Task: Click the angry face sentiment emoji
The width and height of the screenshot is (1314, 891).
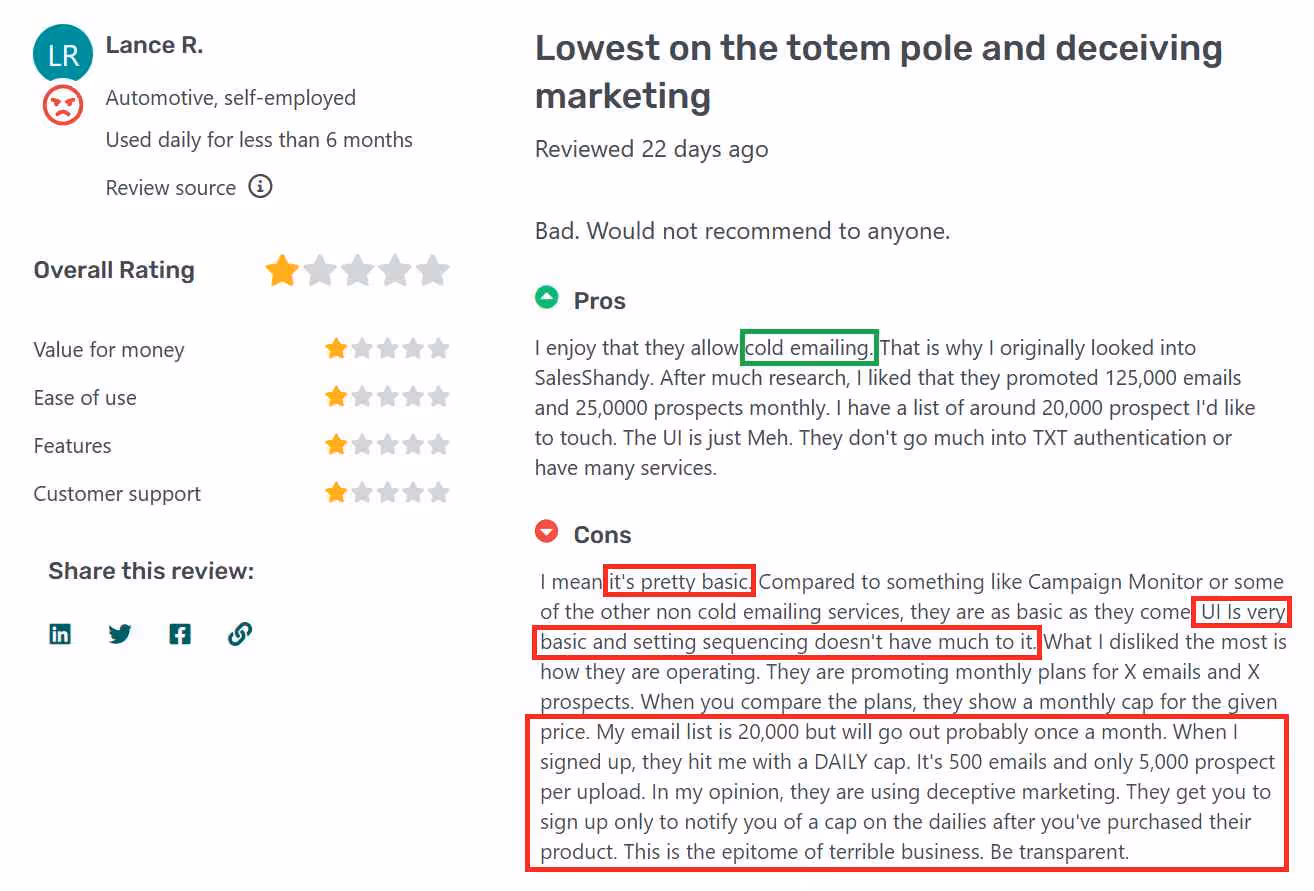Action: click(62, 105)
